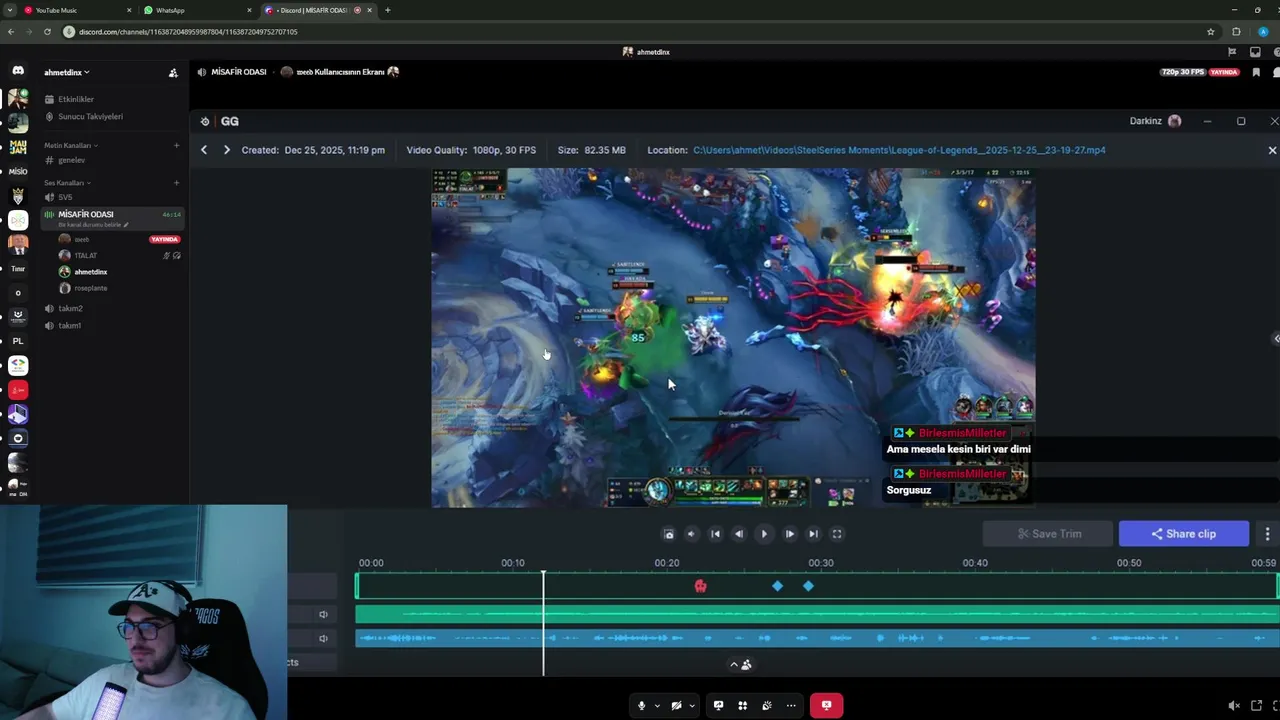Disconnect from voice call
The image size is (1280, 720).
(x=826, y=706)
